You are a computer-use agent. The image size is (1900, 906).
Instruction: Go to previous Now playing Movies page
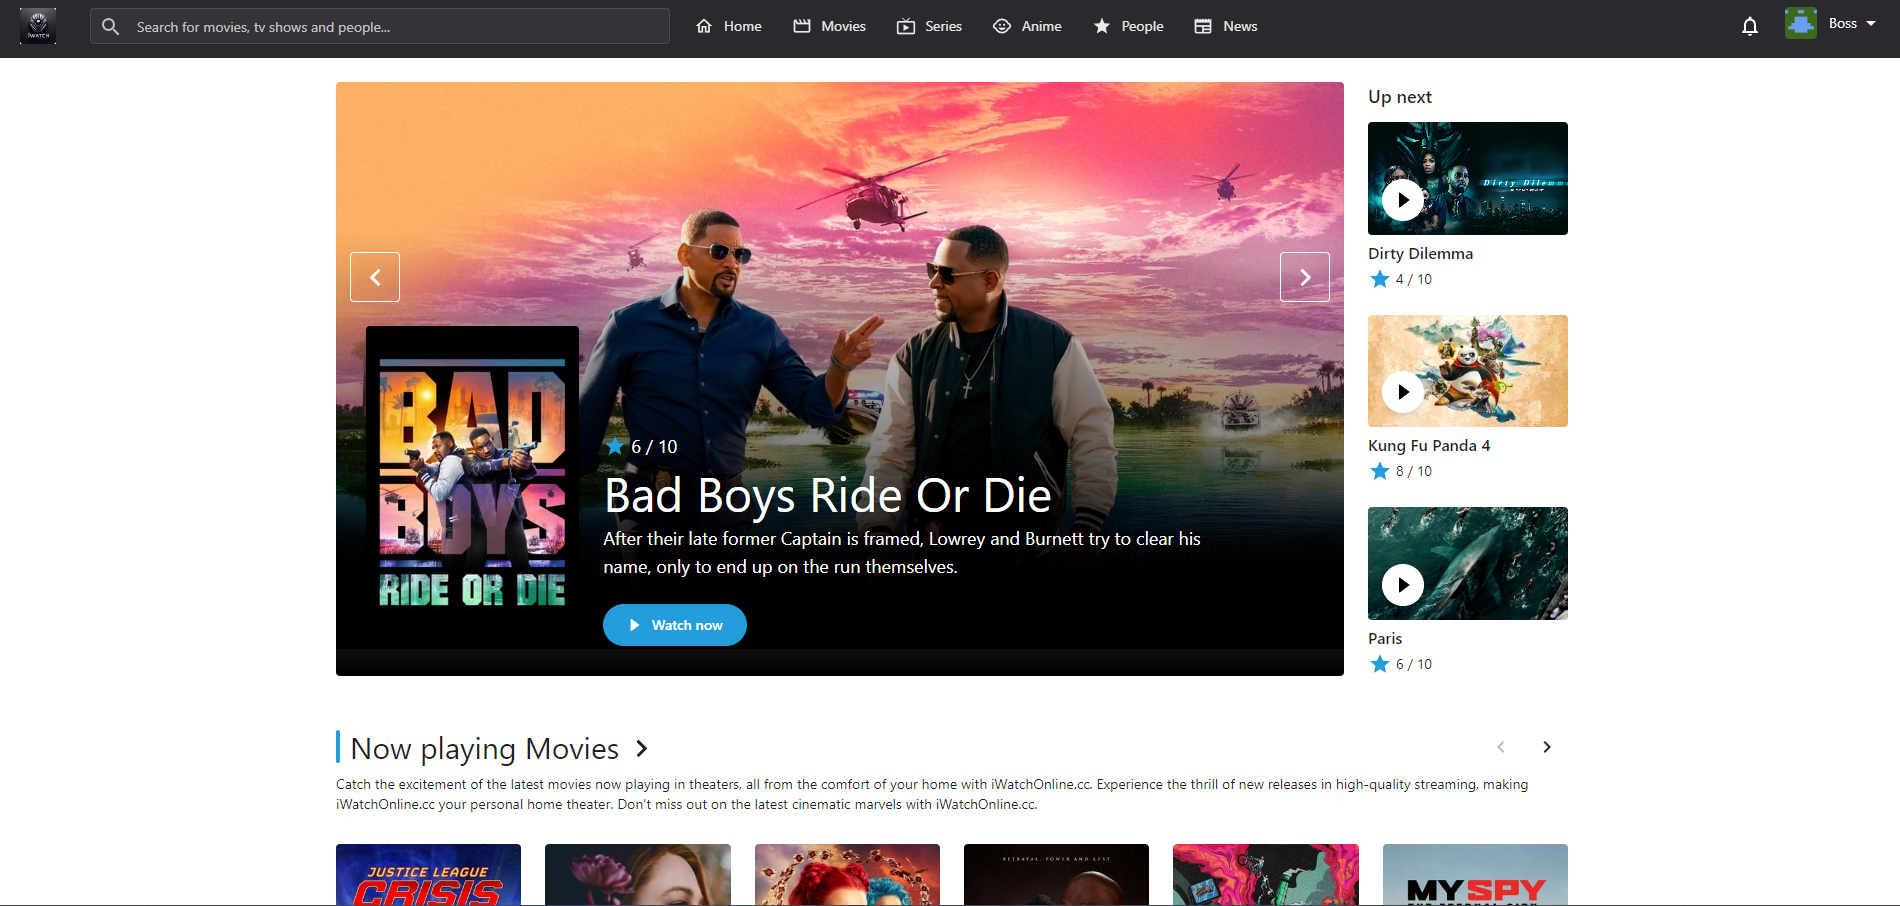(x=1500, y=747)
